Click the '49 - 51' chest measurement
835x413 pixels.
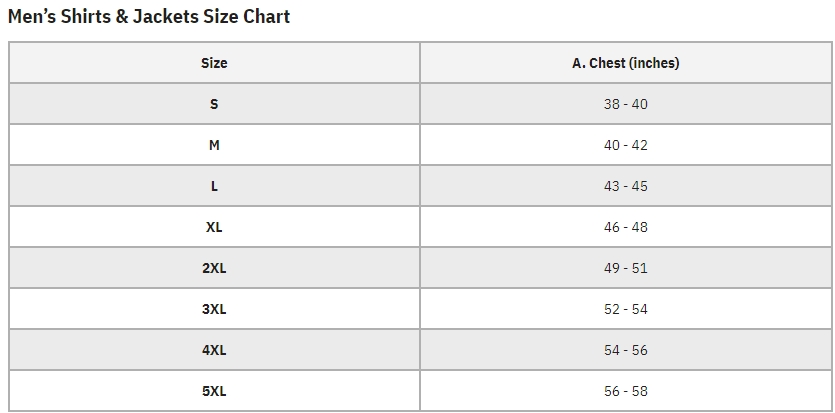coord(625,268)
